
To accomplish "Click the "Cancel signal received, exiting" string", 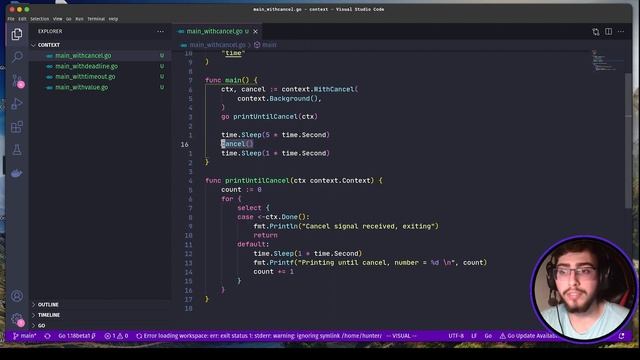I will point(370,226).
